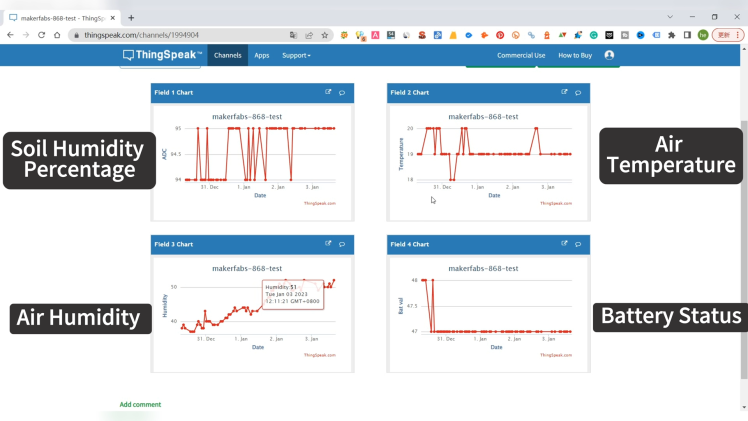Bookmark this page with the star icon
Viewport: 748px width, 421px height.
click(325, 35)
